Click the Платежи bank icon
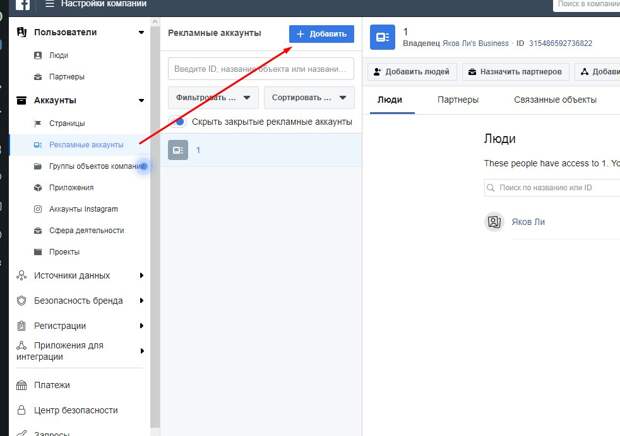This screenshot has height=436, width=620. click(21, 385)
